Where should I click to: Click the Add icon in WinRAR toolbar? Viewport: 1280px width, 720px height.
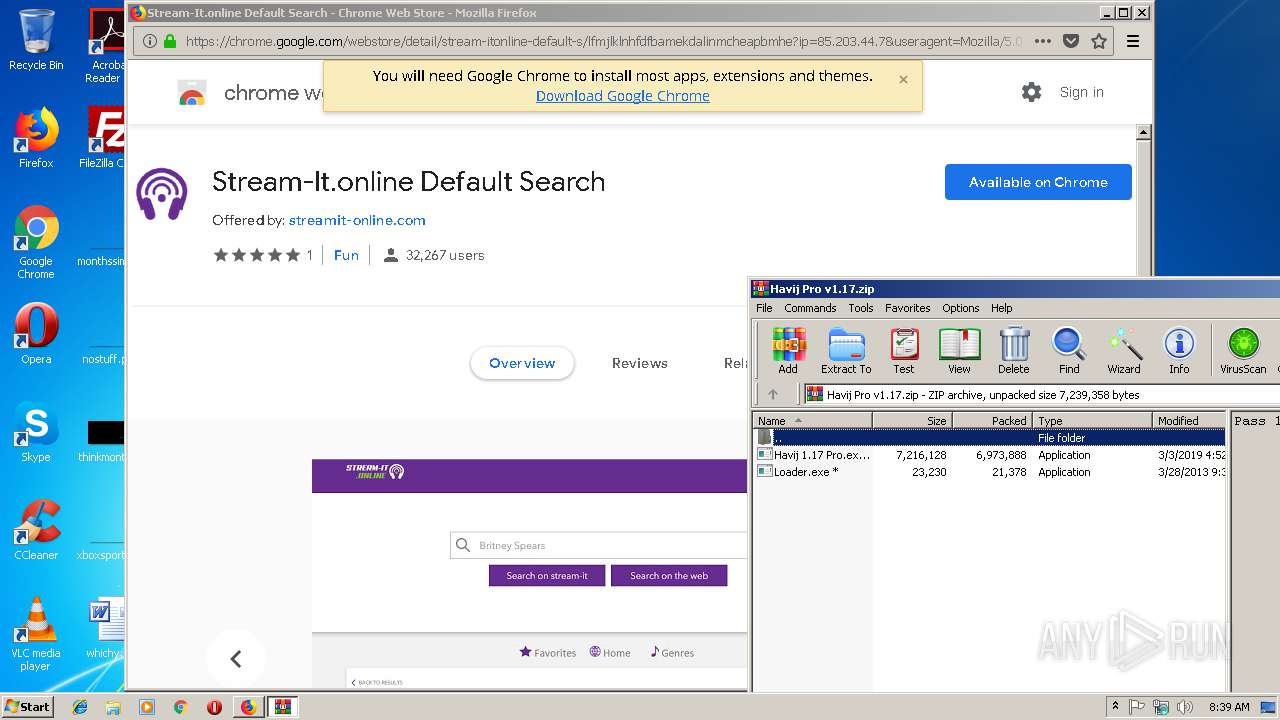(x=788, y=350)
